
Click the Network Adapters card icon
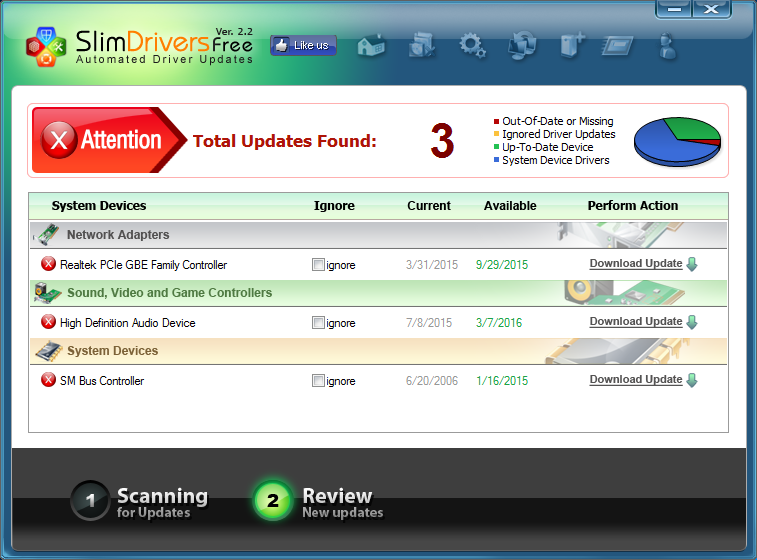47,235
